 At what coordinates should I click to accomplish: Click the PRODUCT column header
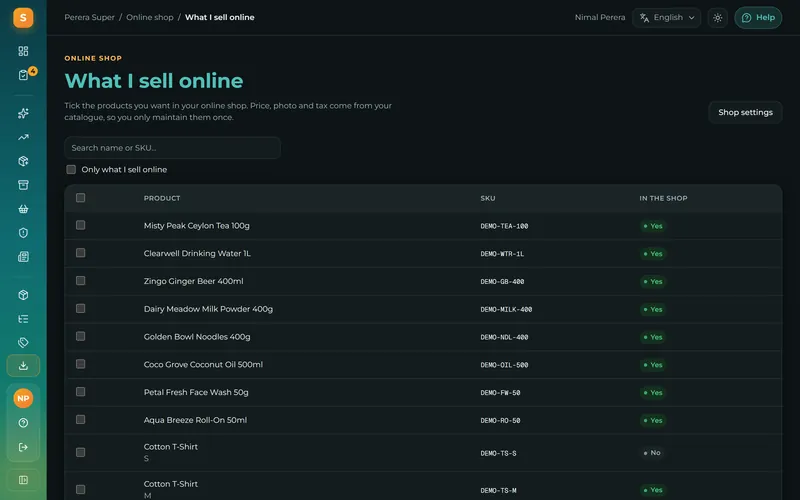162,198
